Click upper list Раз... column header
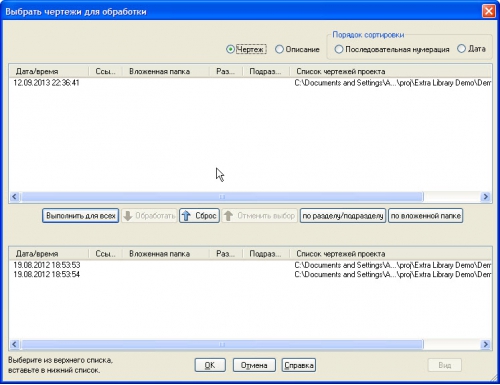The width and height of the screenshot is (500, 385). pos(226,71)
